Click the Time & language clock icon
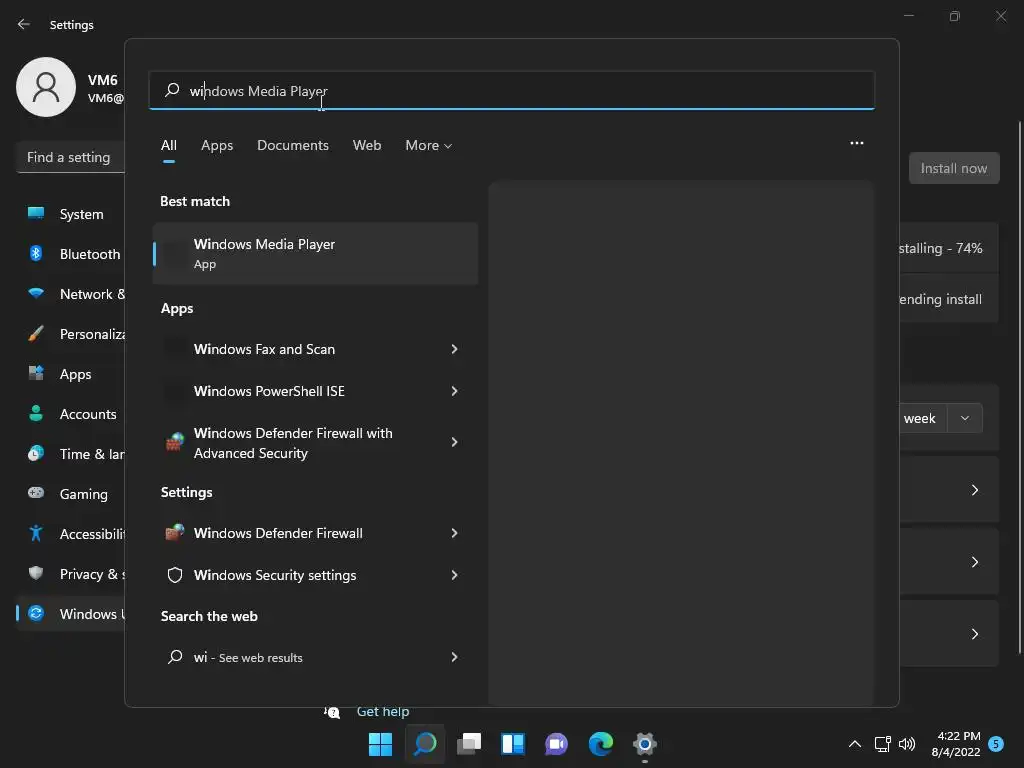Screen dimensions: 1024x768 36,453
